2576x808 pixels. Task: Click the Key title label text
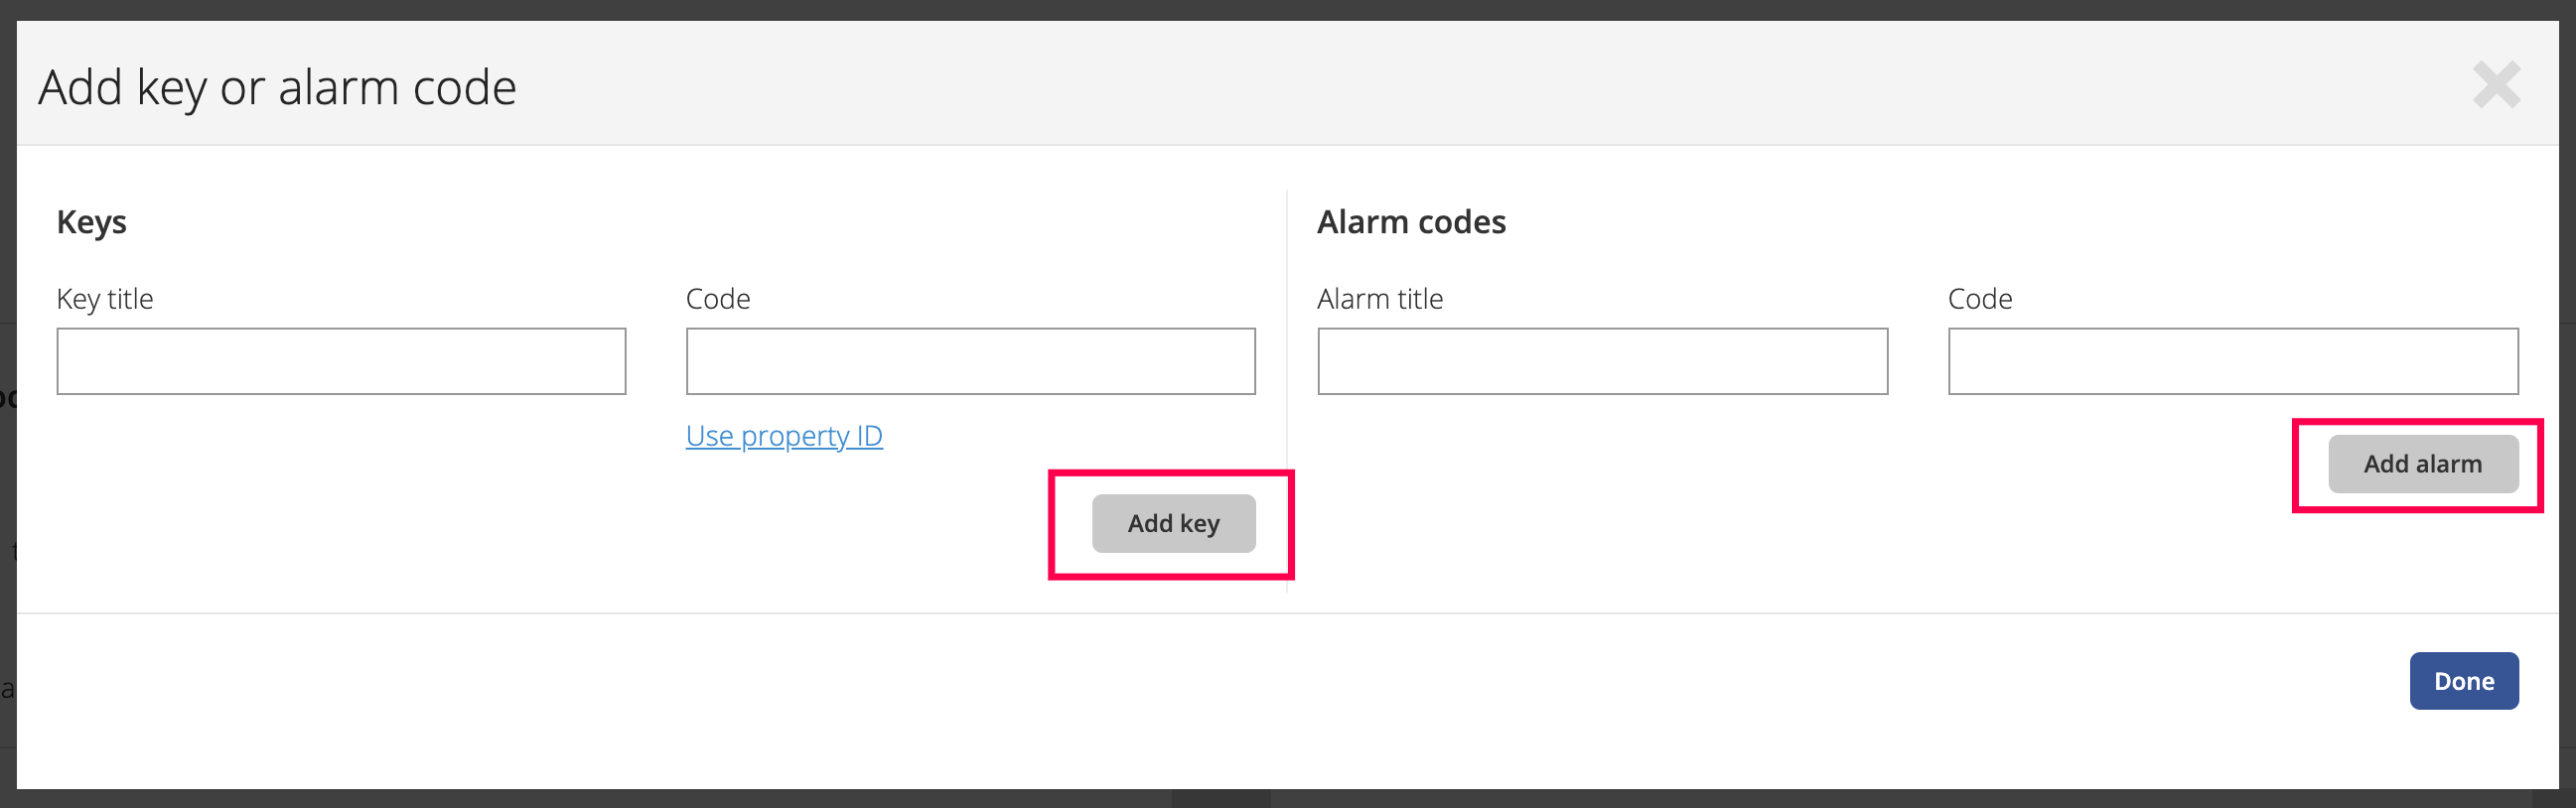point(105,299)
